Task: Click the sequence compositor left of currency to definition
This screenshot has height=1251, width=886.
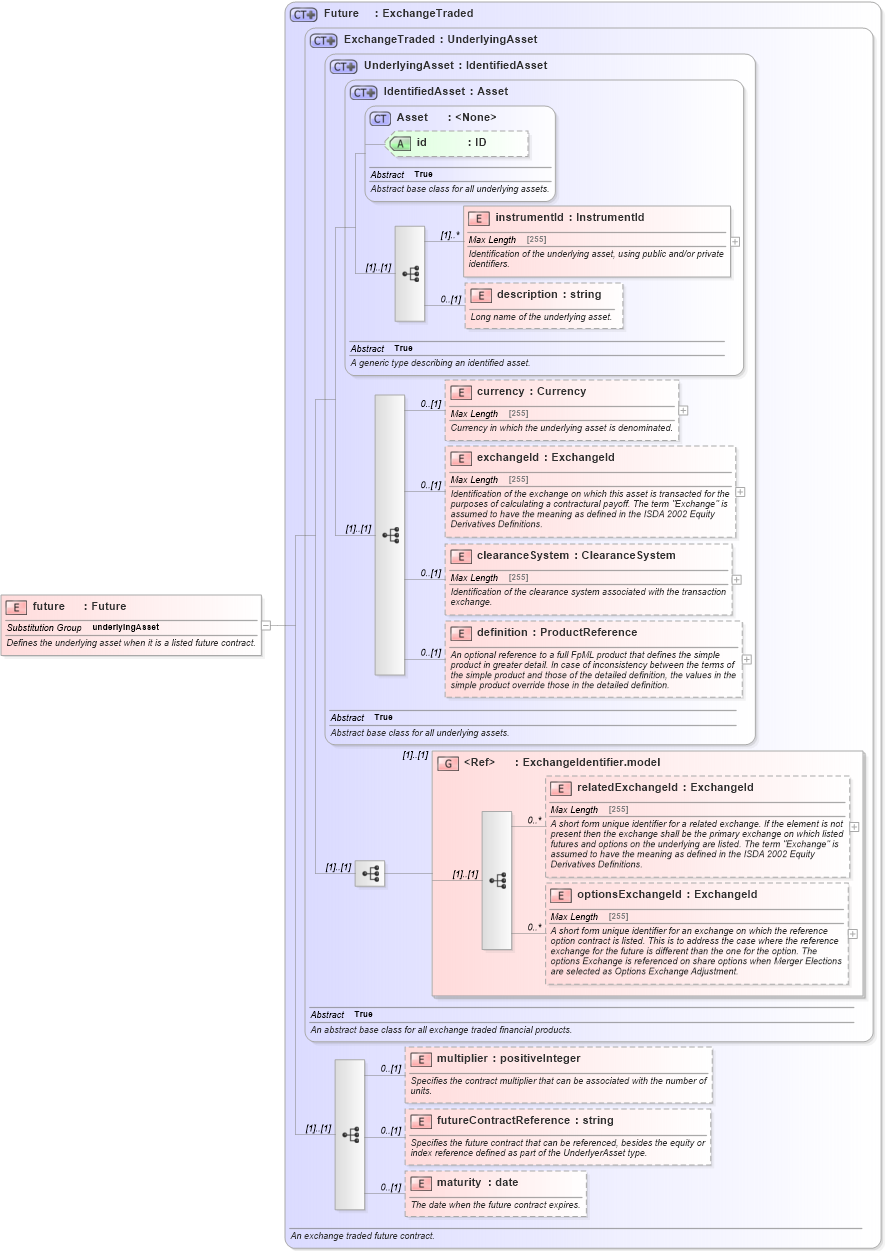Action: 390,535
